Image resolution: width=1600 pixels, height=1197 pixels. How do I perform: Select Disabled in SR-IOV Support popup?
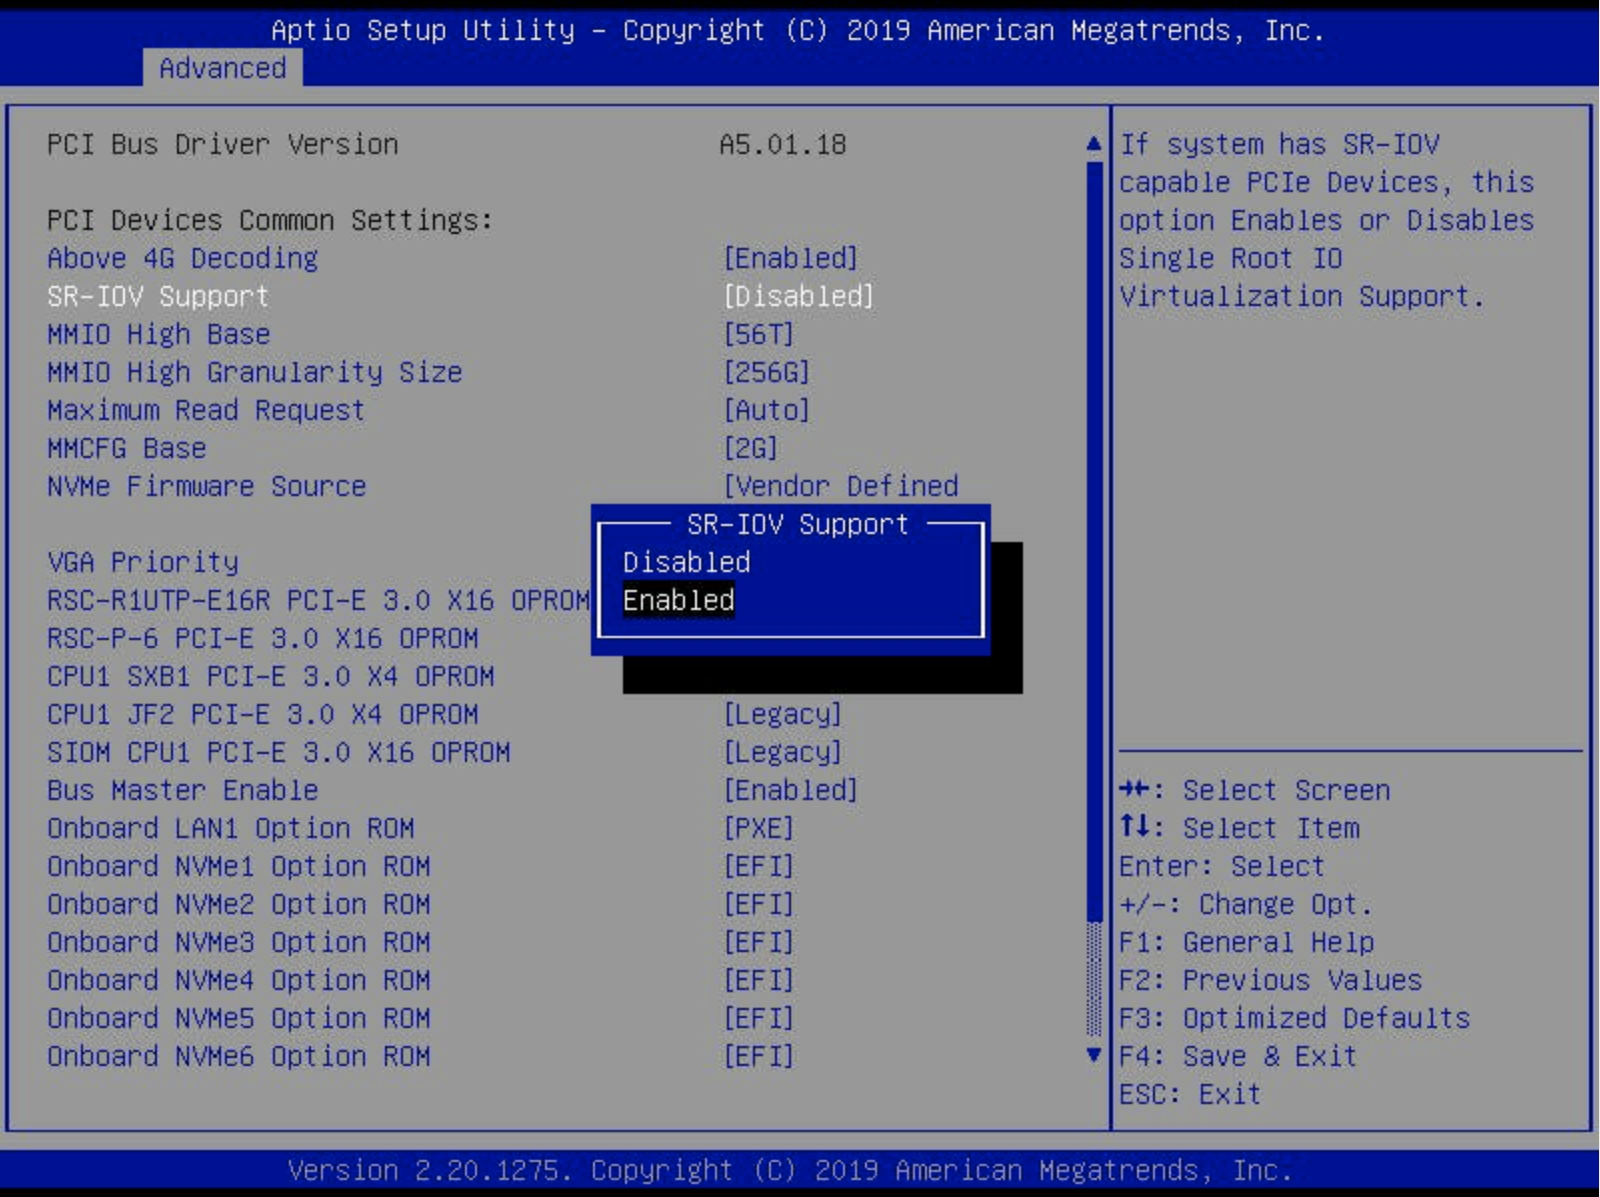[686, 562]
